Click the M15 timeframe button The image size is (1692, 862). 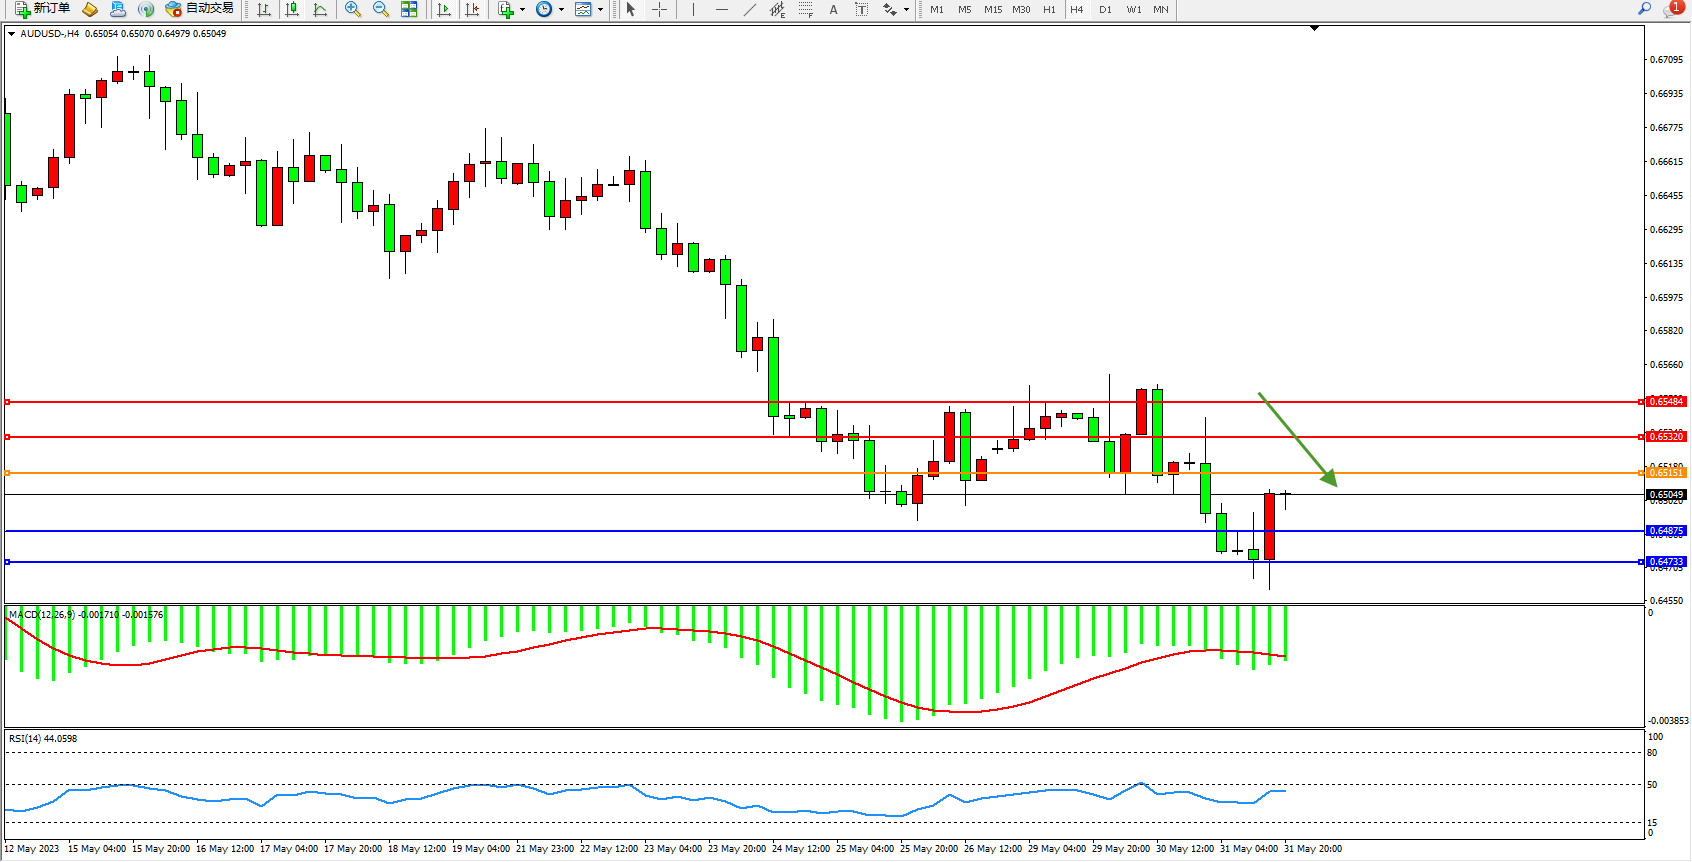(992, 9)
